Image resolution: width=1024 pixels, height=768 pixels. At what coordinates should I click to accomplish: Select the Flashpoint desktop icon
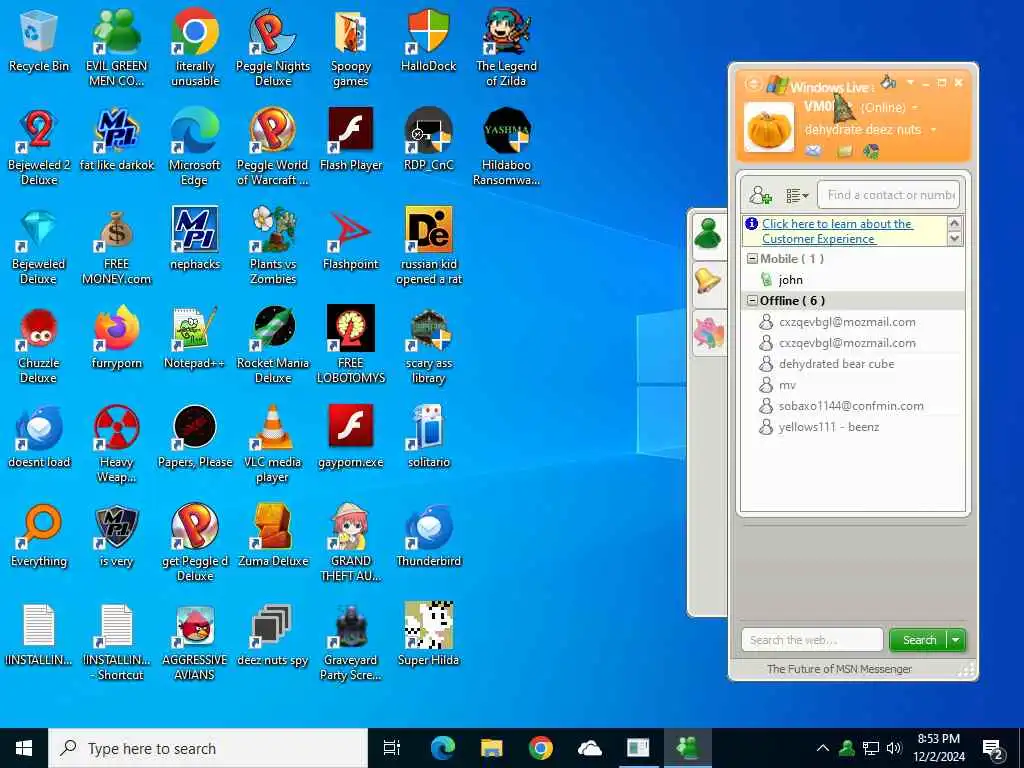(x=351, y=239)
